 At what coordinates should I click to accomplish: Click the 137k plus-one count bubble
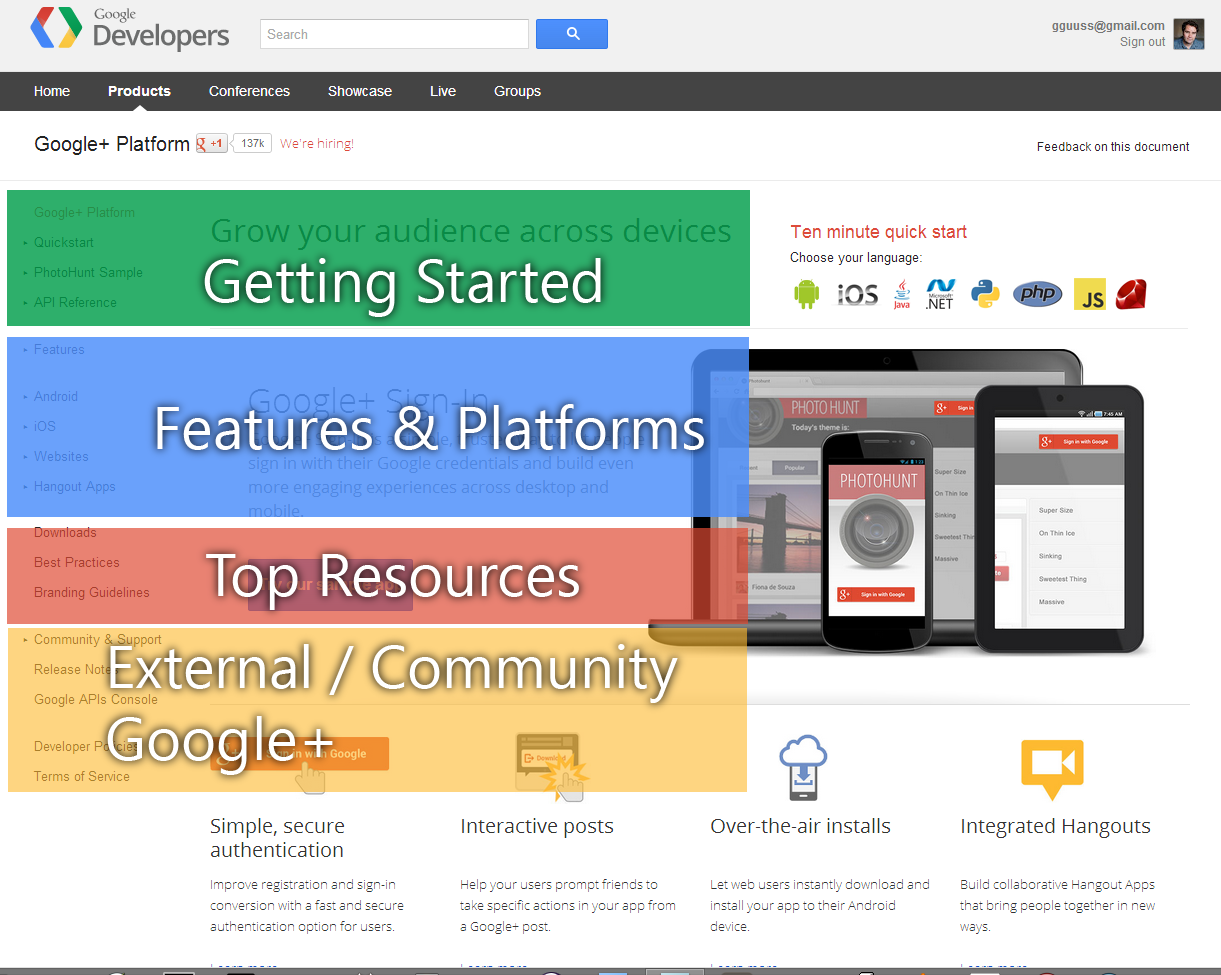coord(253,143)
